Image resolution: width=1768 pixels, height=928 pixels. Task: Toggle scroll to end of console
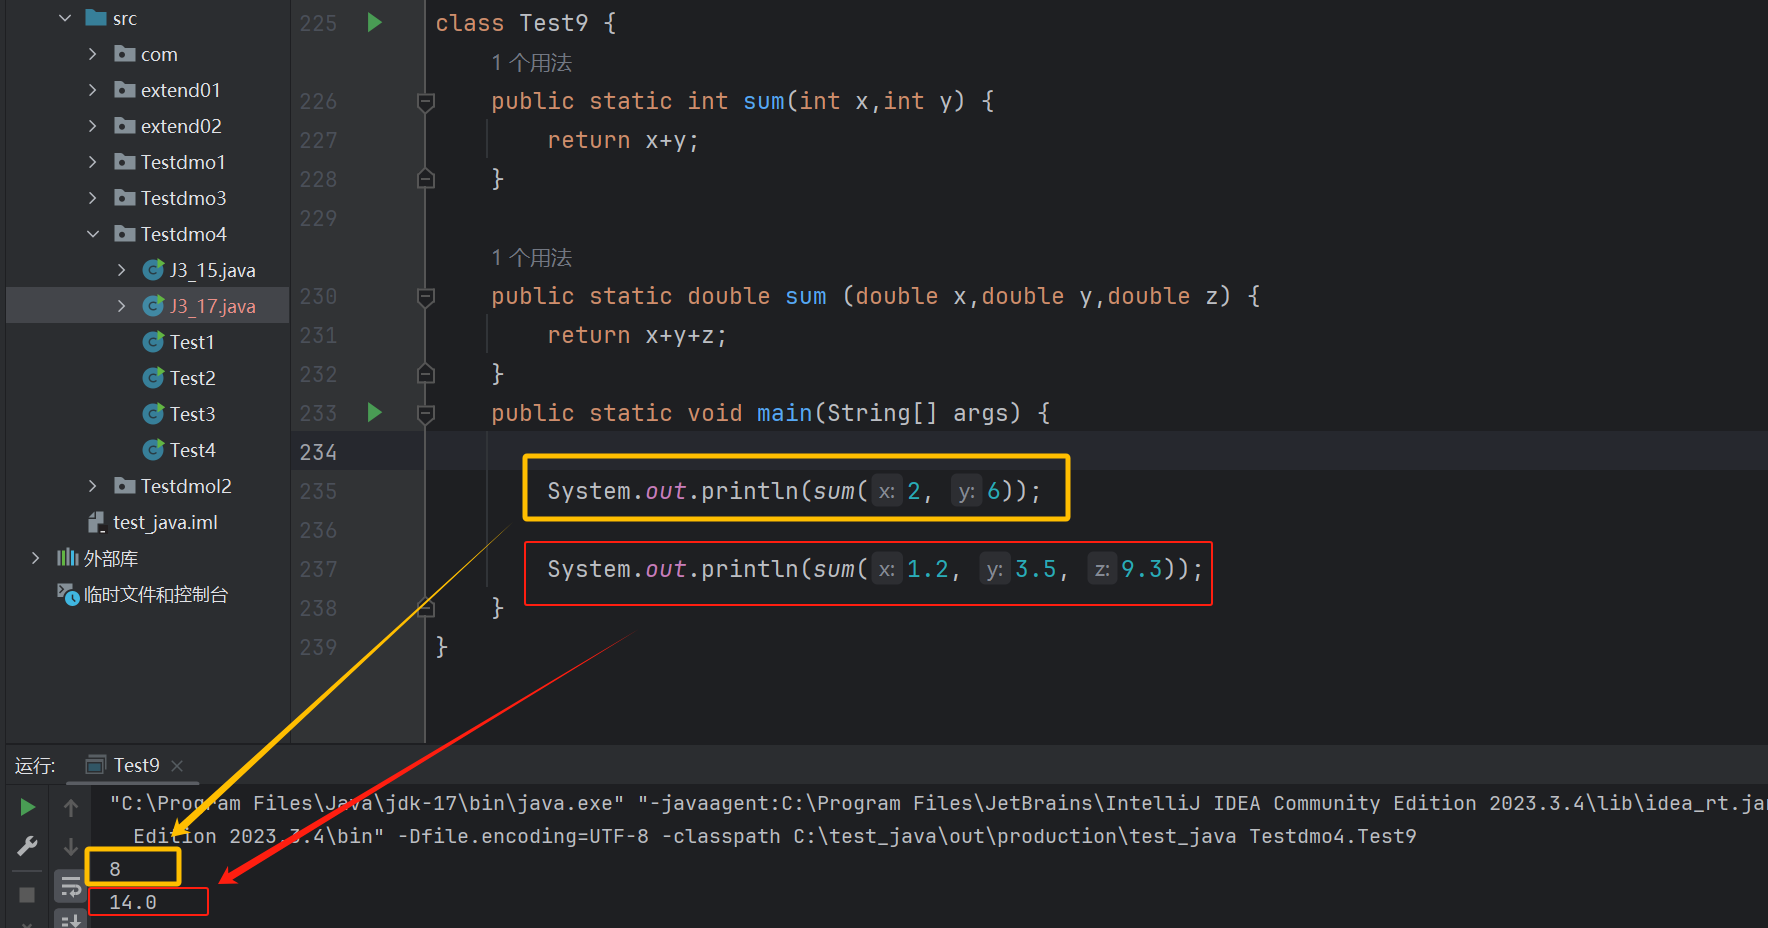71,919
